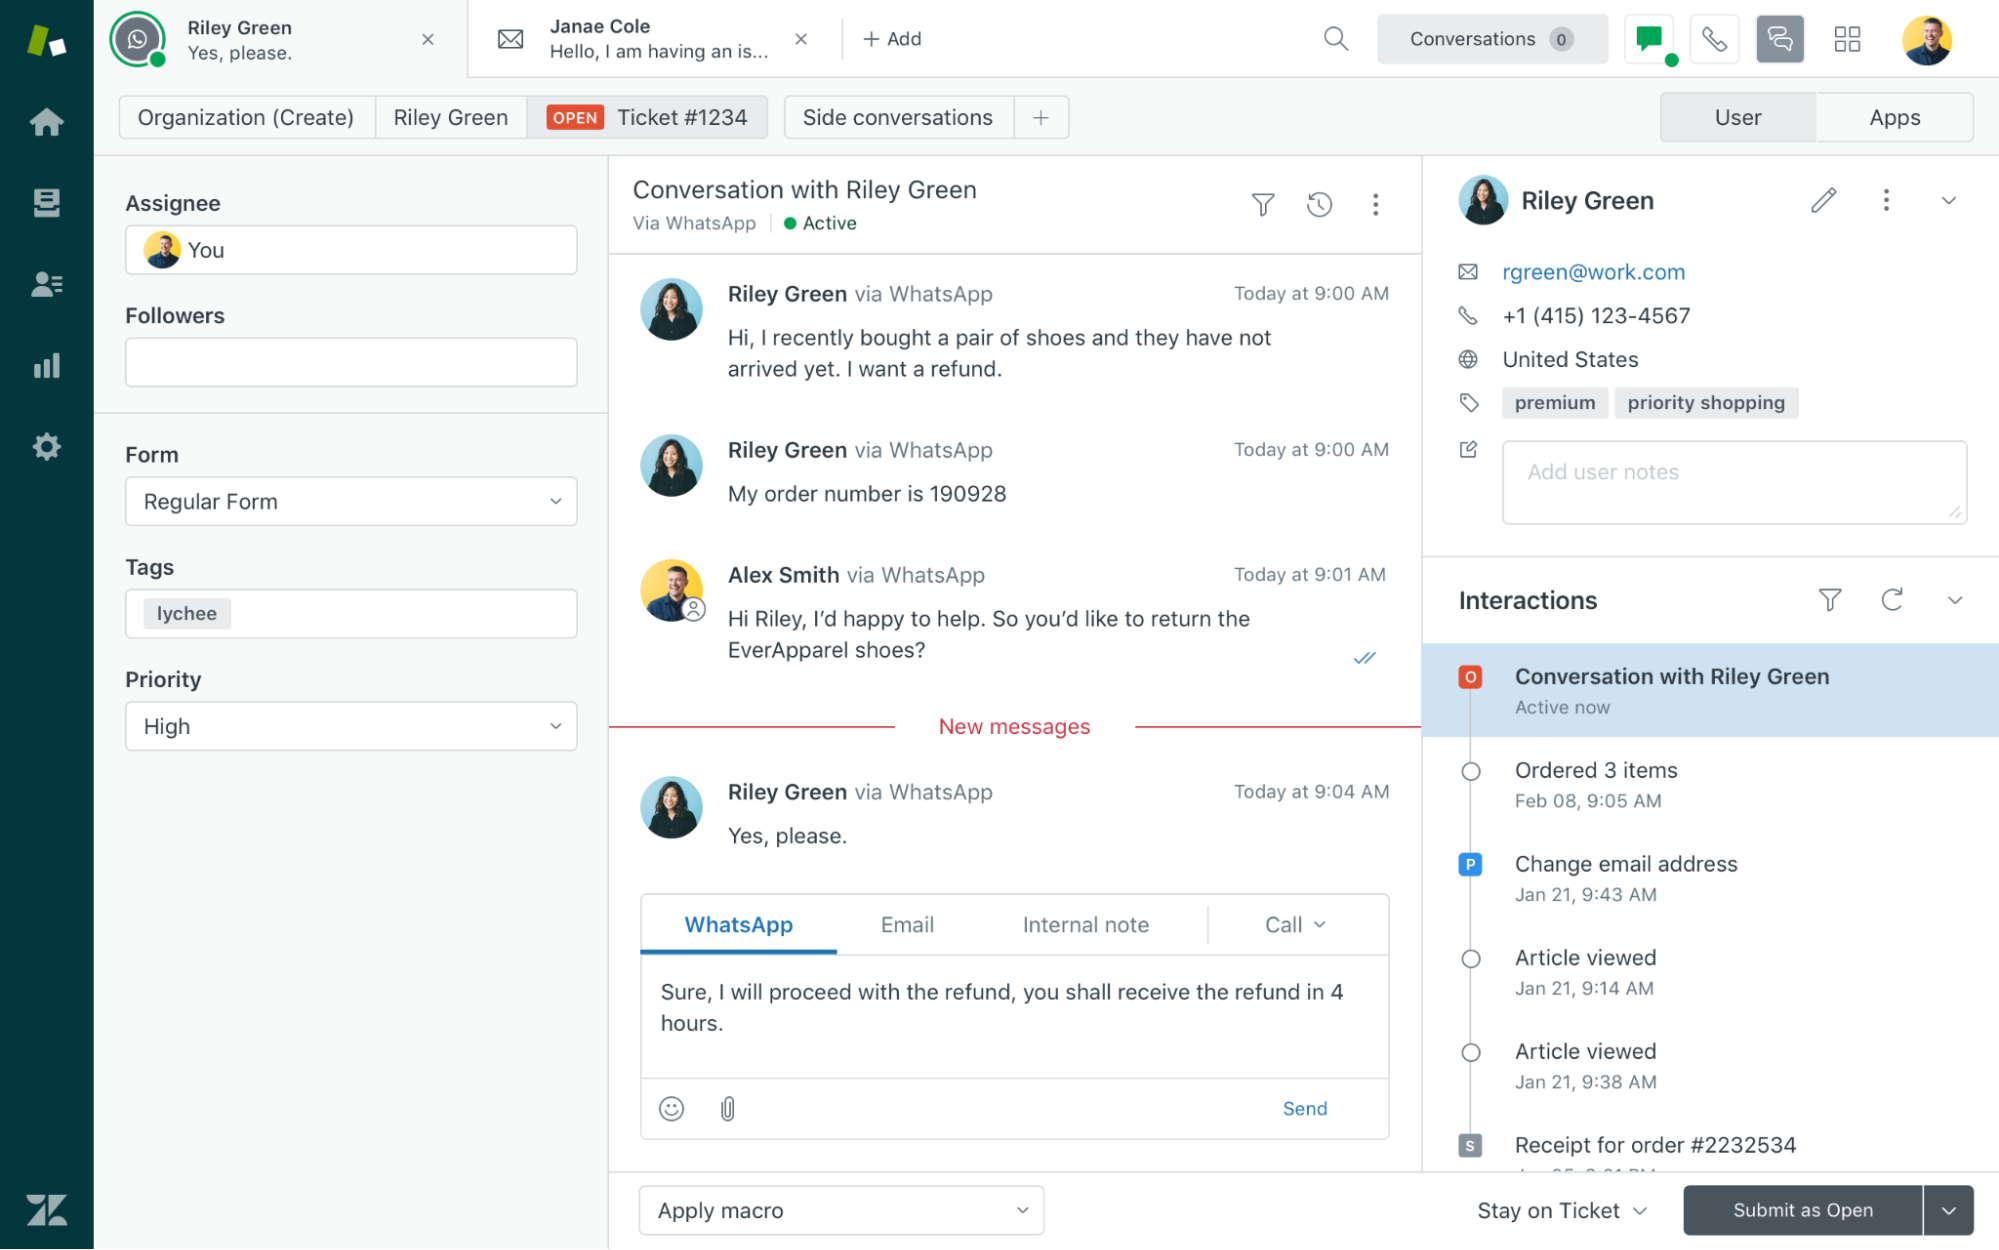Open the Regular Form dropdown
Screen dimensions: 1999x1250
[x=350, y=501]
